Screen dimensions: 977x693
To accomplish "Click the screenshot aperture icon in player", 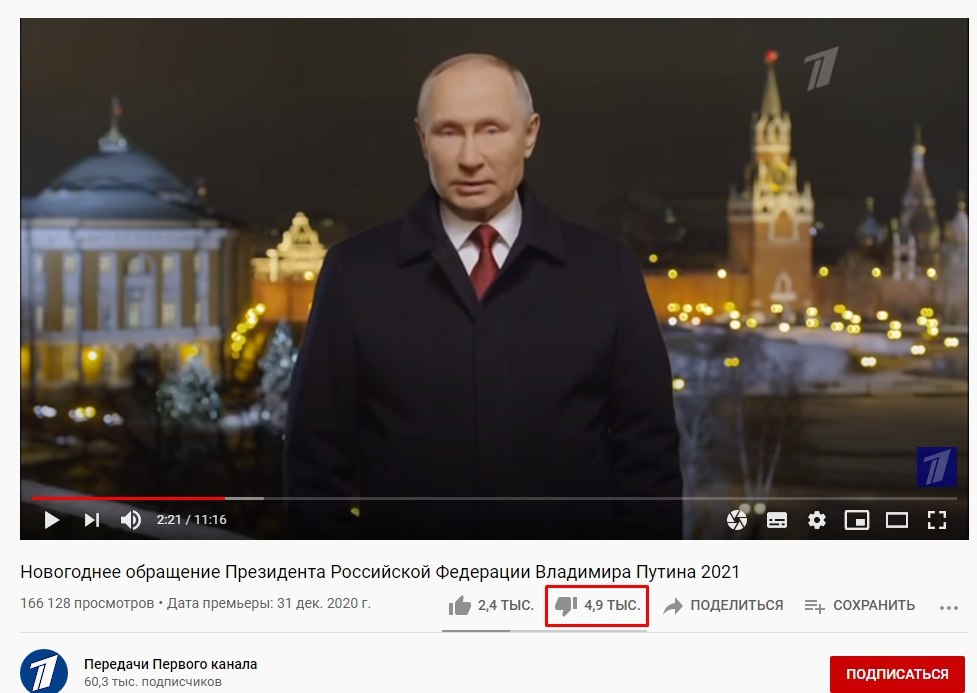I will pos(736,520).
